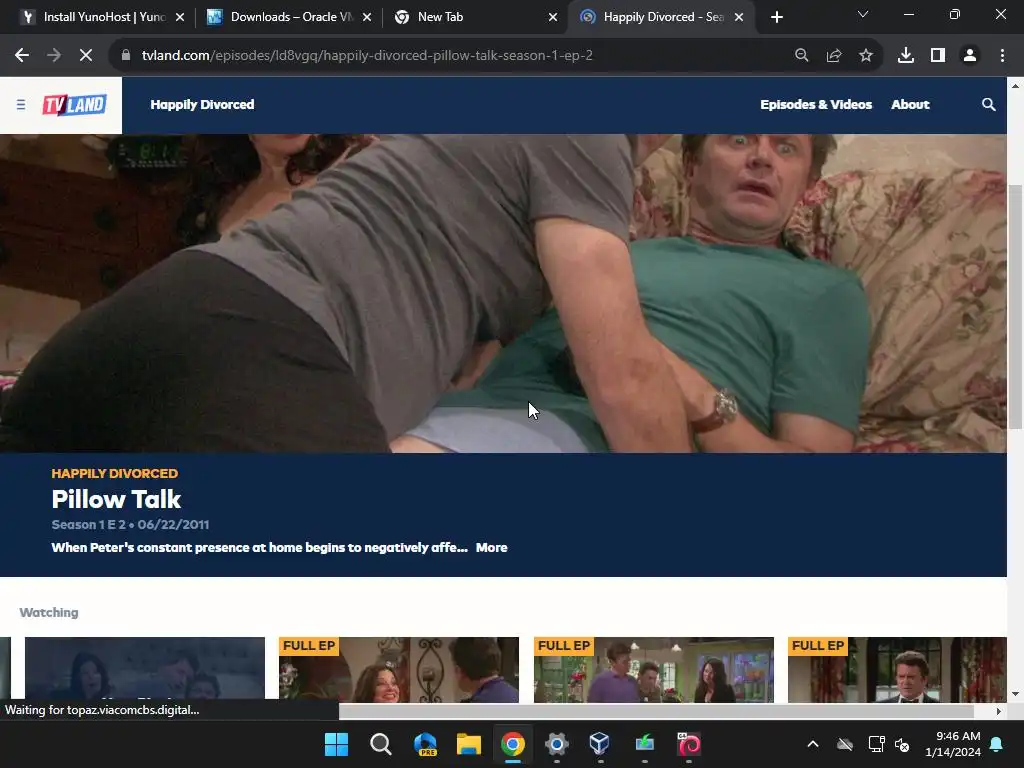Click the browser forward arrow
The image size is (1024, 768).
click(x=54, y=56)
